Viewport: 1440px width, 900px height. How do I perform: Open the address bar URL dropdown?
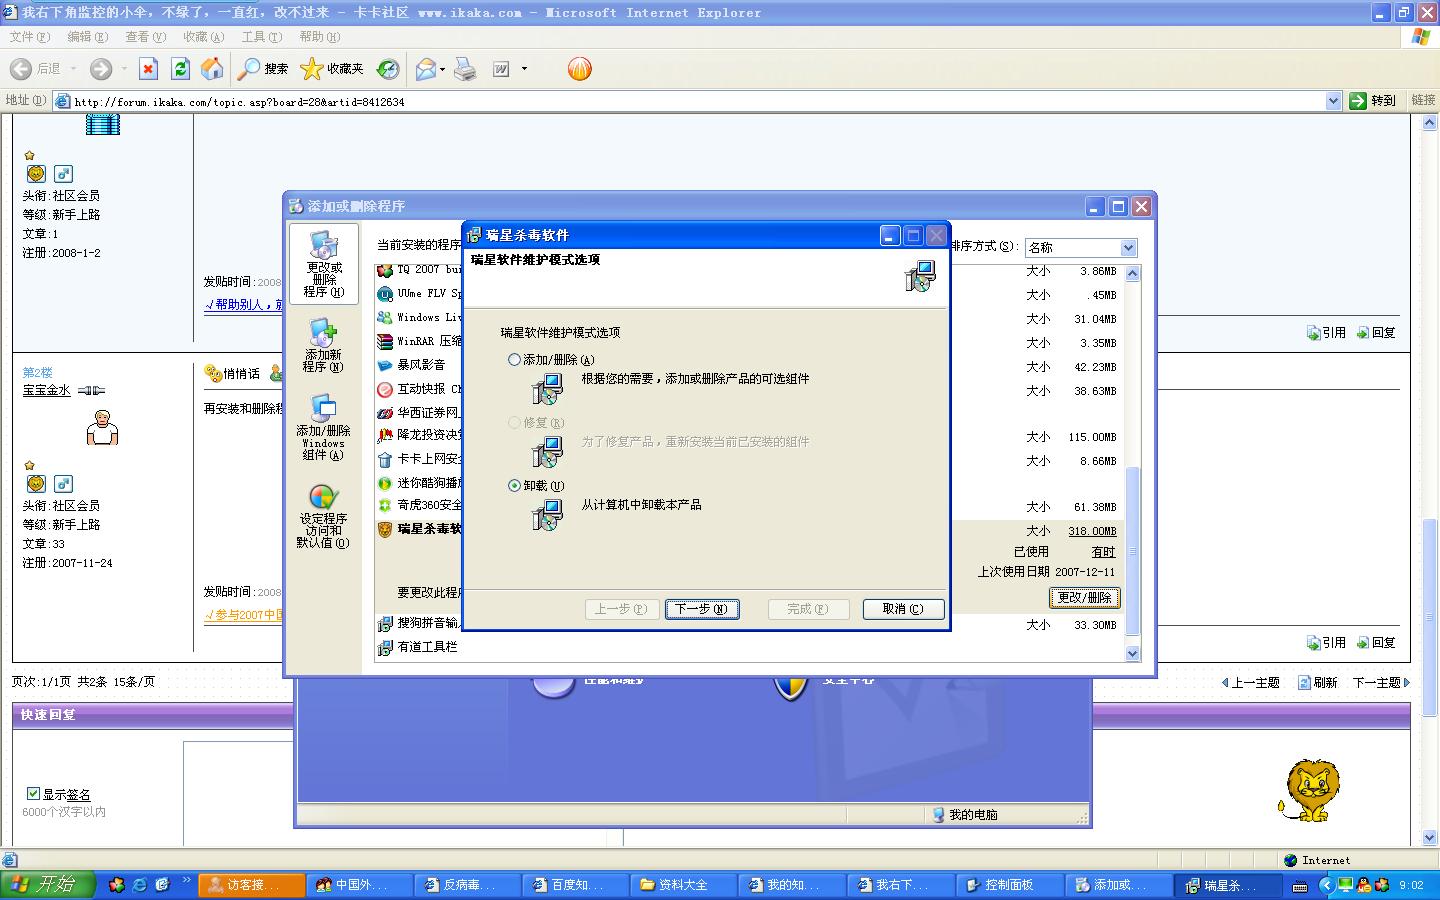pyautogui.click(x=1333, y=101)
